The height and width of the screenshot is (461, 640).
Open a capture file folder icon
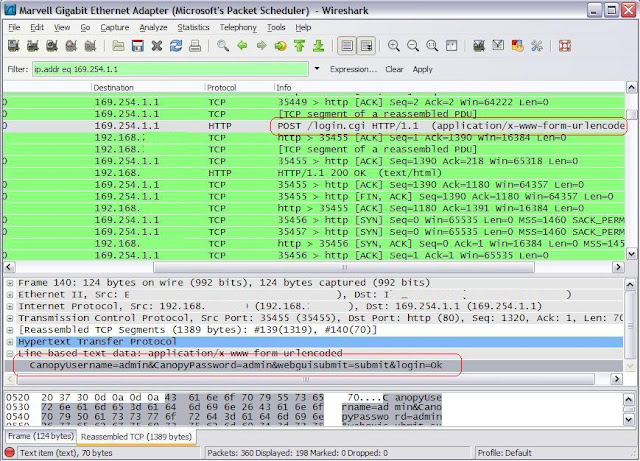coord(118,46)
